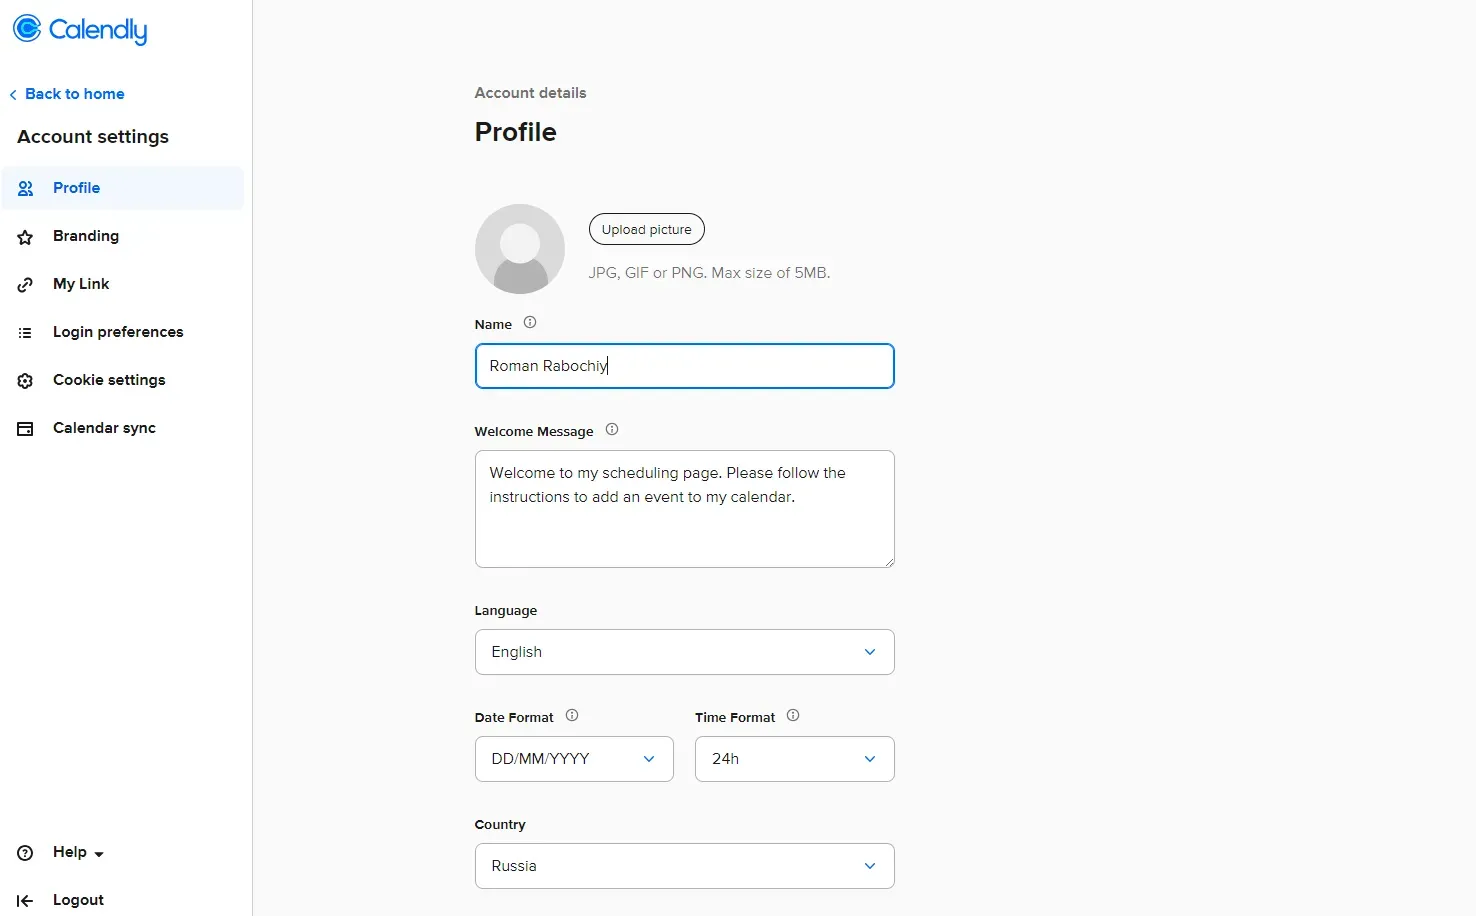Click the Welcome Message text area
This screenshot has height=916, width=1476.
684,520
